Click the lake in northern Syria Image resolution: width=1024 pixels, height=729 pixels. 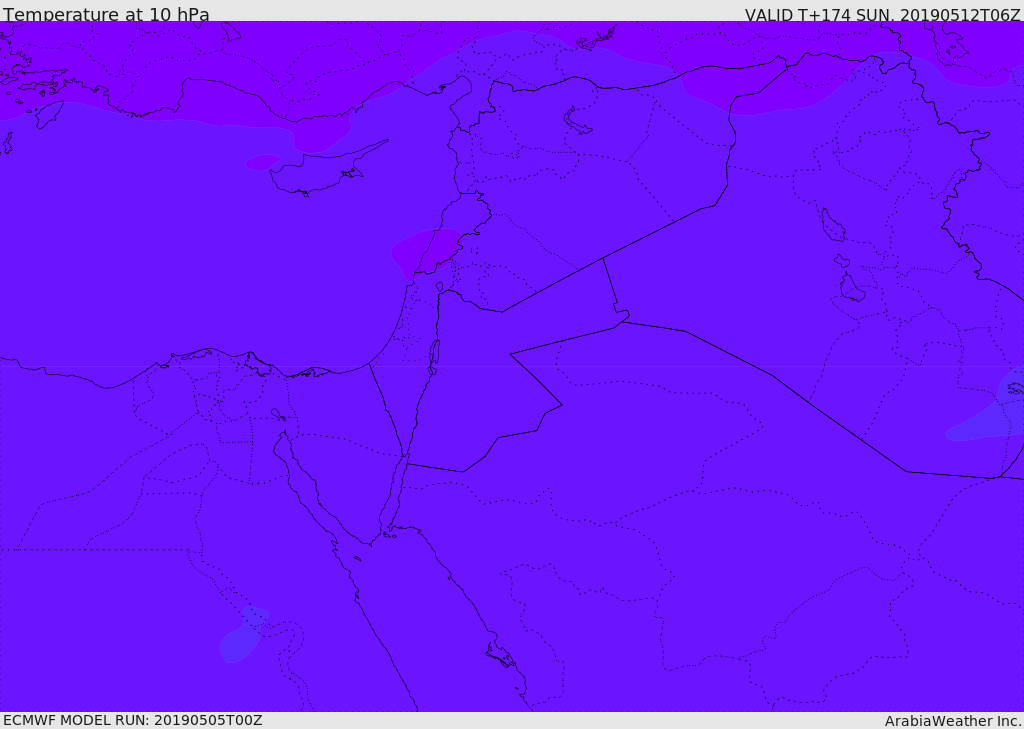578,121
